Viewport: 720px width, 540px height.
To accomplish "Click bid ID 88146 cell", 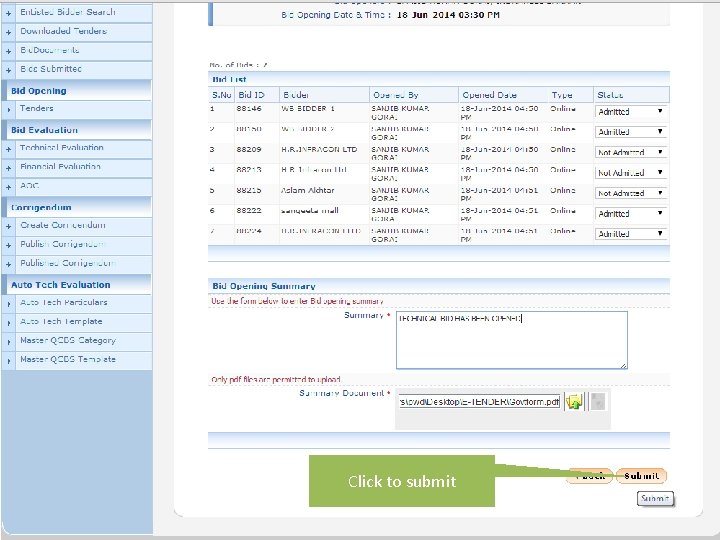I will pos(249,109).
